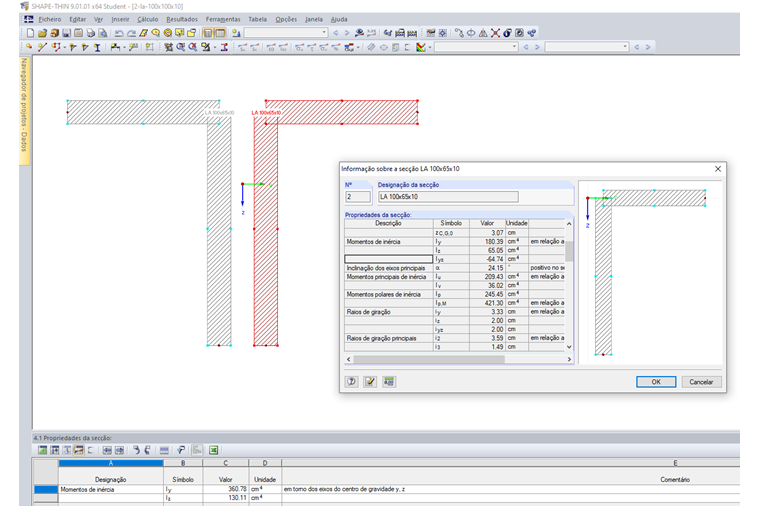760x506 pixels.
Task: Print using the printer icon
Action: (x=91, y=33)
